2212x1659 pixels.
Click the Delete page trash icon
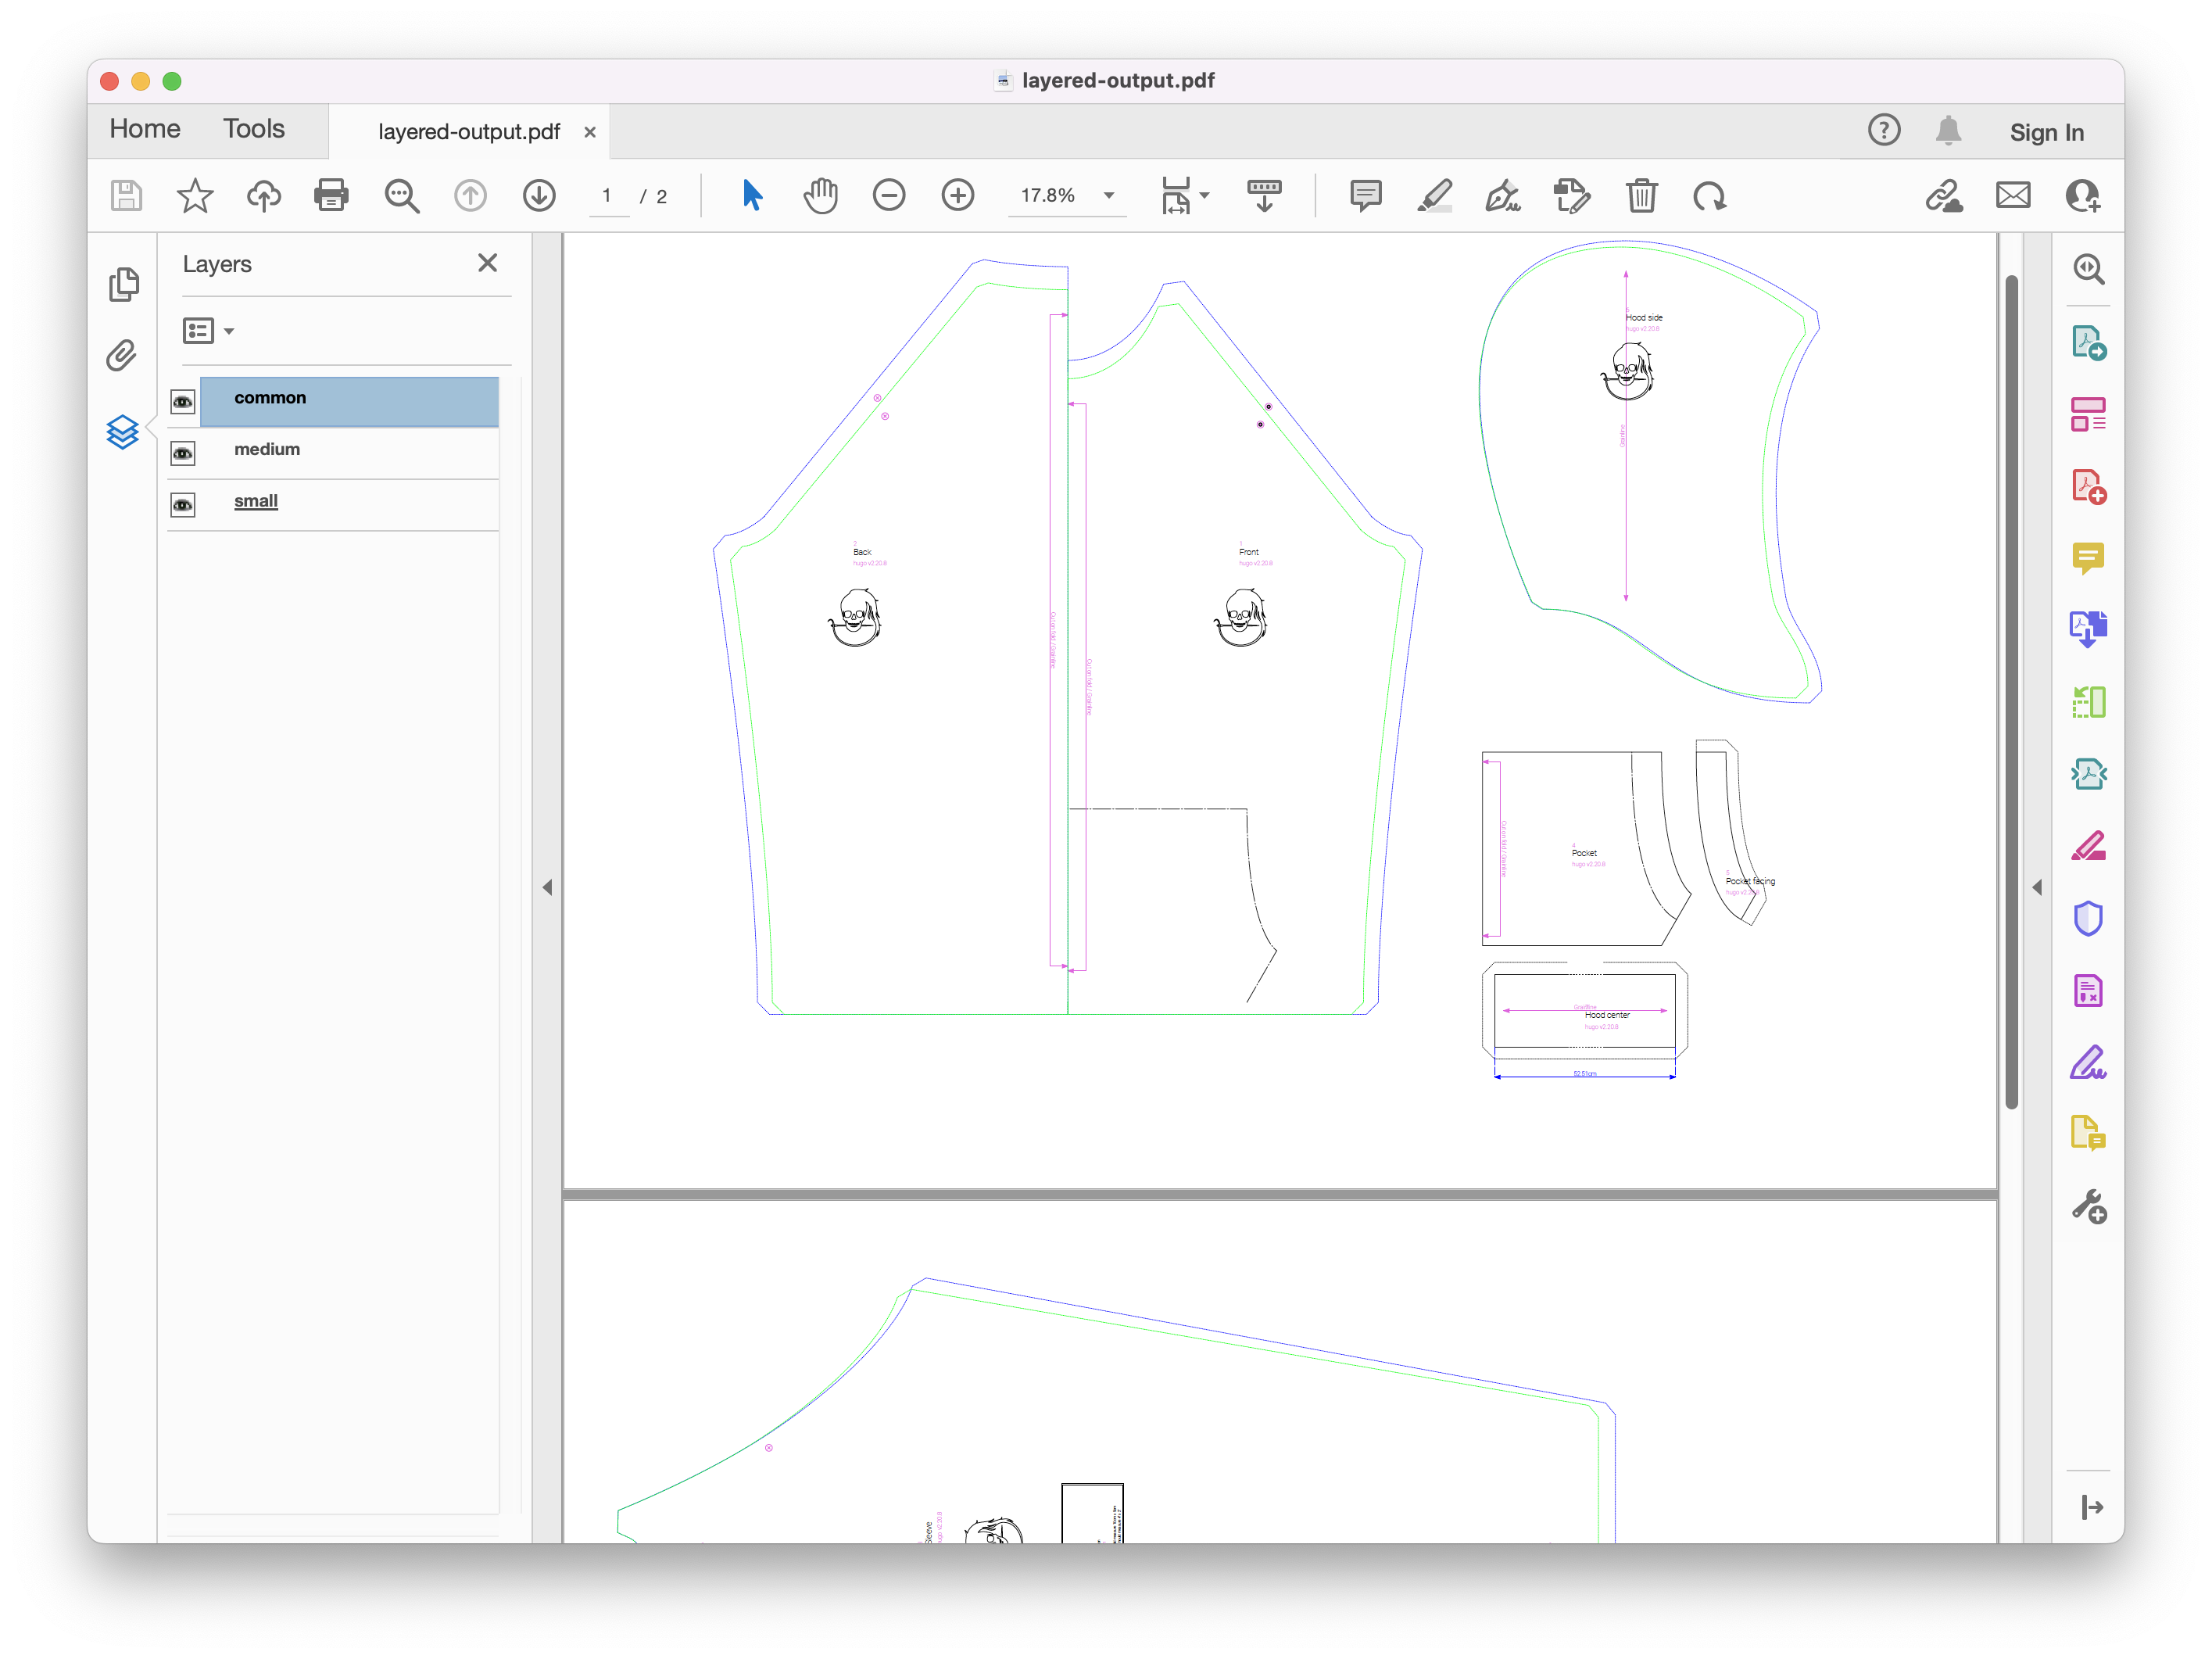1641,196
